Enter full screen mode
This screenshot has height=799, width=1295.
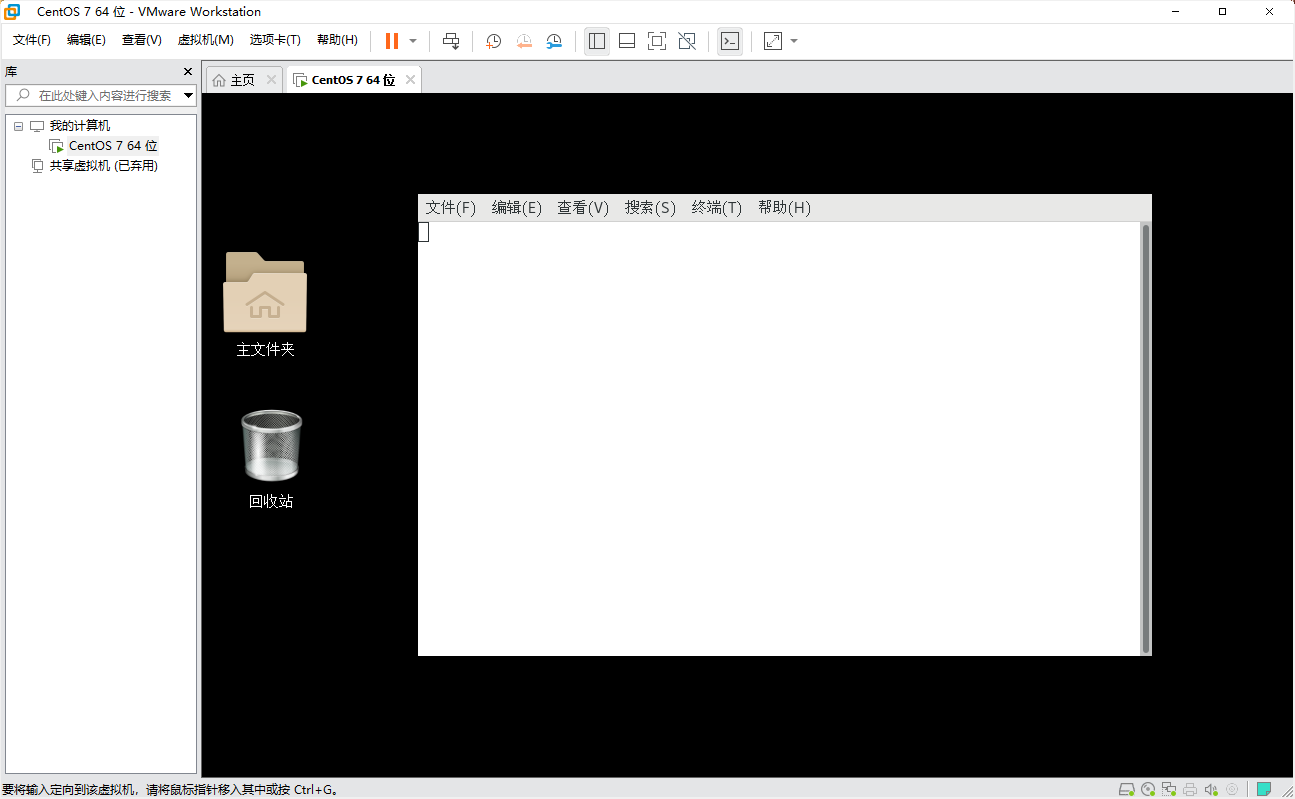coord(657,41)
